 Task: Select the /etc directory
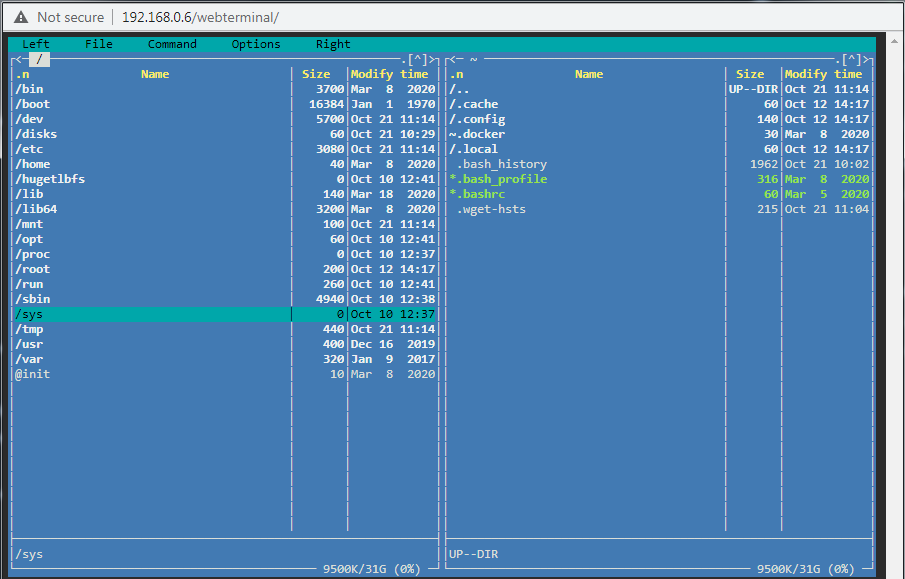(x=225, y=149)
